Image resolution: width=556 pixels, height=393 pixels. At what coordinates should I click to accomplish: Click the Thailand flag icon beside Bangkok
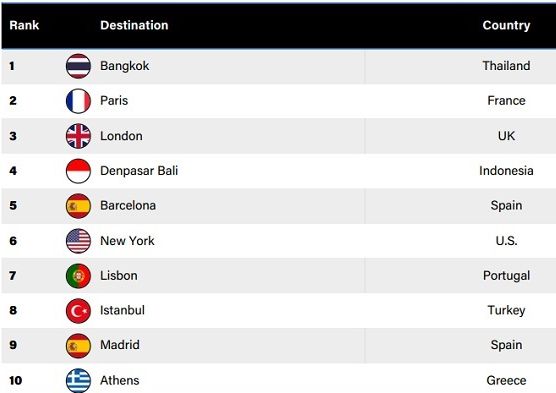[78, 66]
